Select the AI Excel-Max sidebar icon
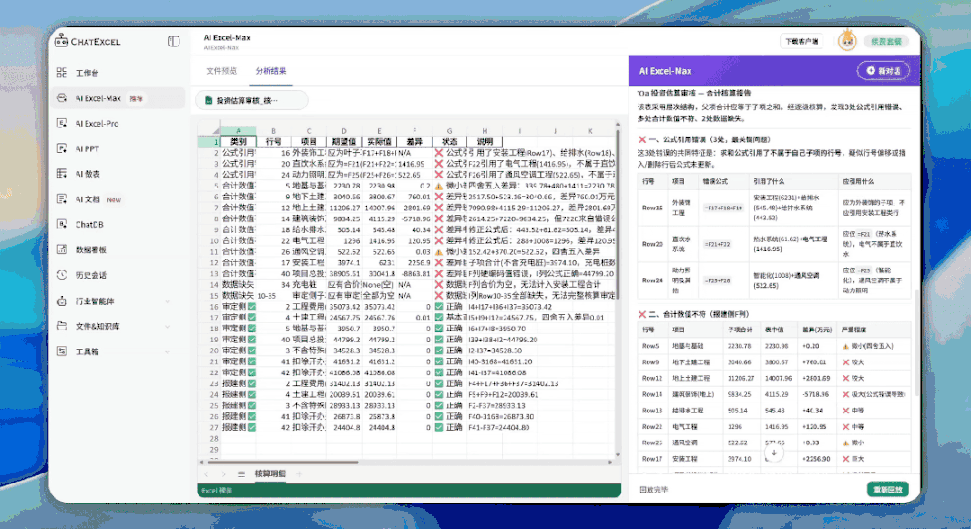 coord(62,98)
